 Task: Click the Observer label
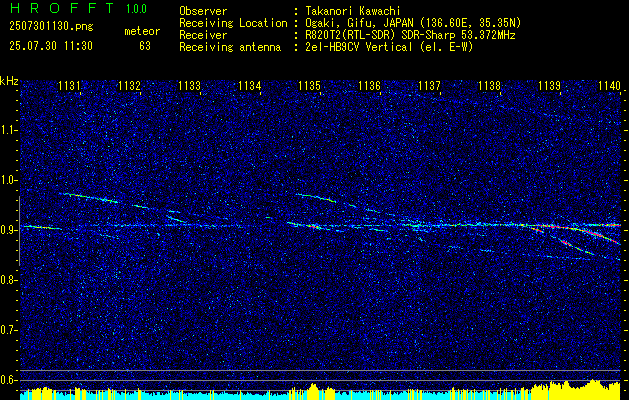click(203, 11)
